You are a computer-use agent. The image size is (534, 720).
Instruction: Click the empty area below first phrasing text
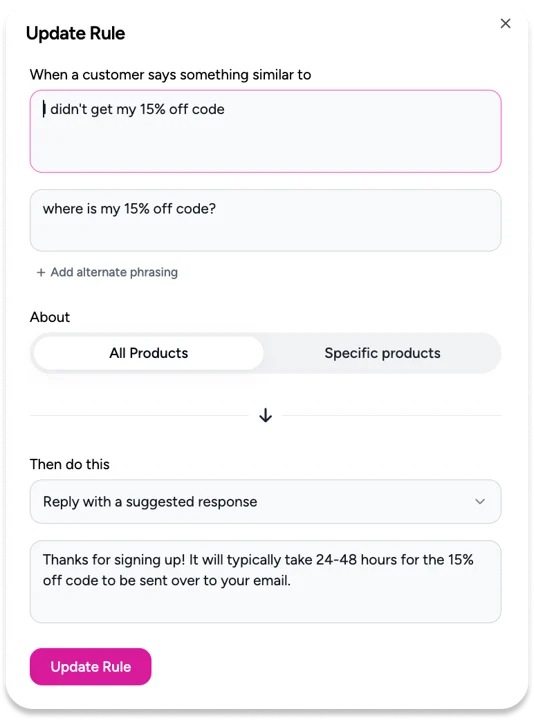pyautogui.click(x=265, y=145)
